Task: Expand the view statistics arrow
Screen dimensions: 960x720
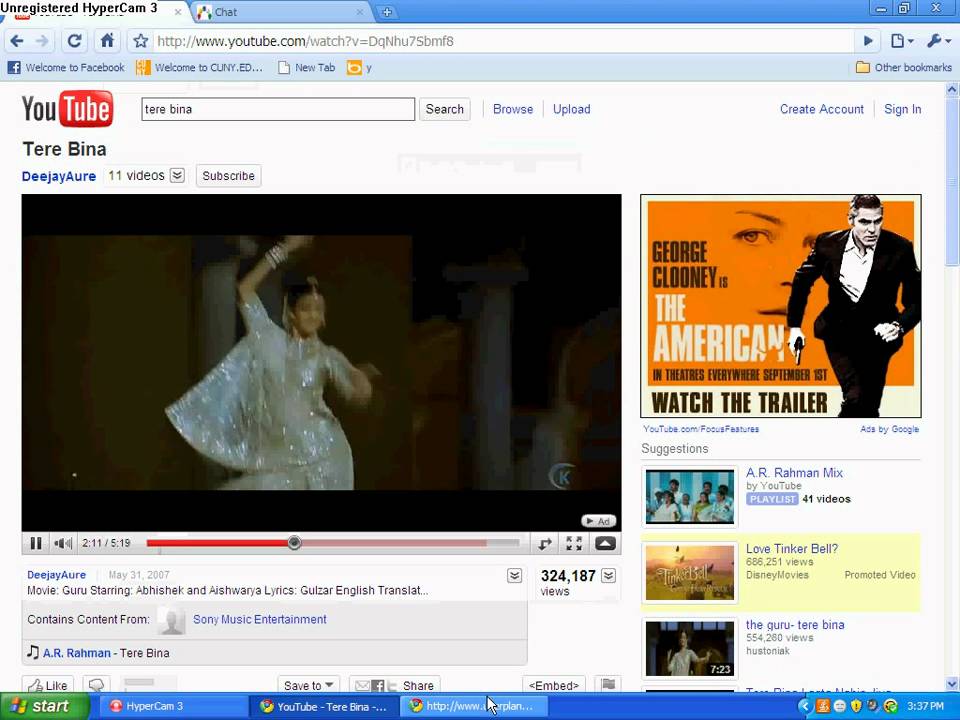Action: (x=609, y=576)
